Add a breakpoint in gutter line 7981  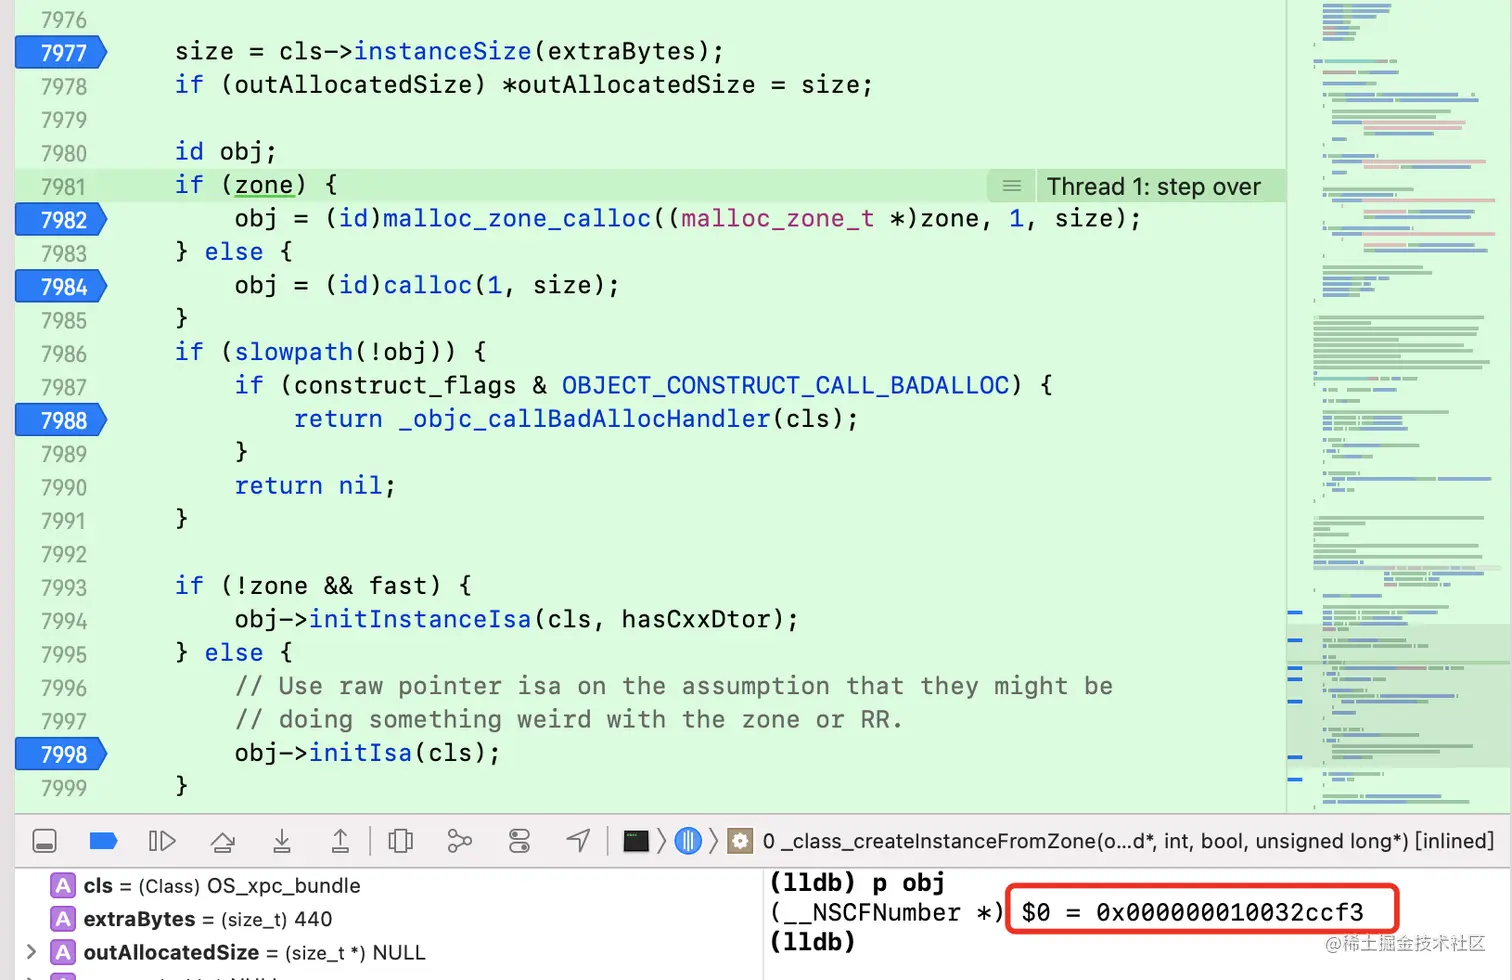coord(63,186)
